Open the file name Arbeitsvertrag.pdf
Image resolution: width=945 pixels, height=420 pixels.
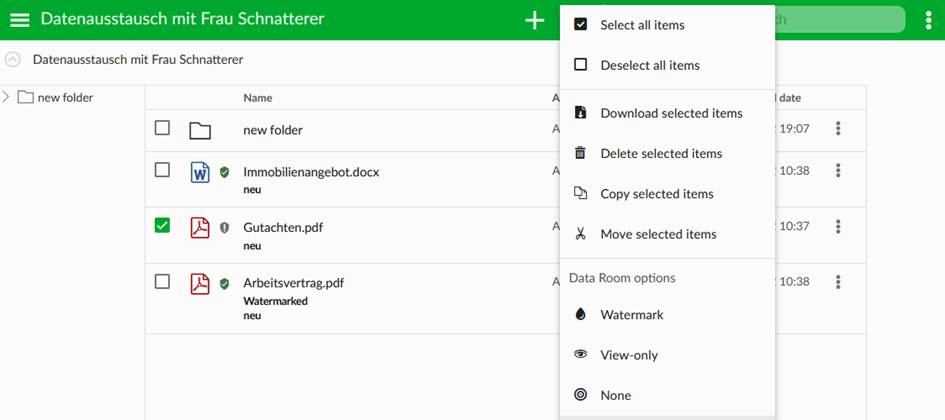294,283
